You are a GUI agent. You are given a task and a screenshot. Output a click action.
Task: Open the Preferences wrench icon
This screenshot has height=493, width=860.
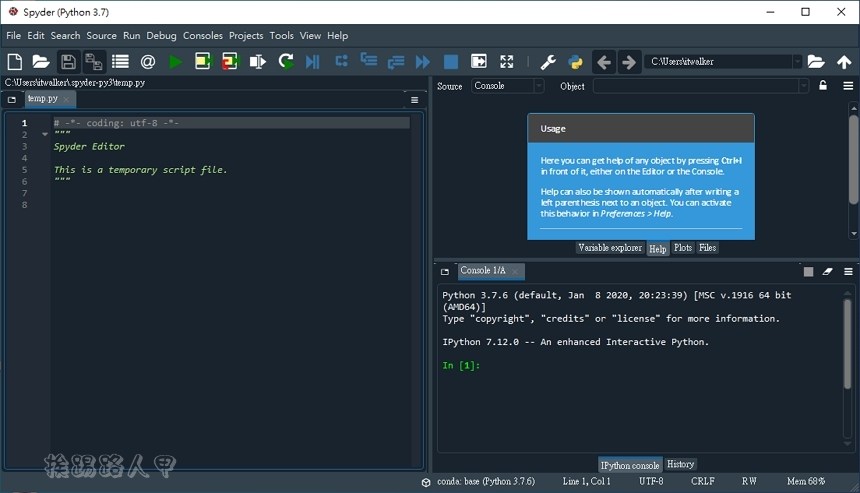548,62
